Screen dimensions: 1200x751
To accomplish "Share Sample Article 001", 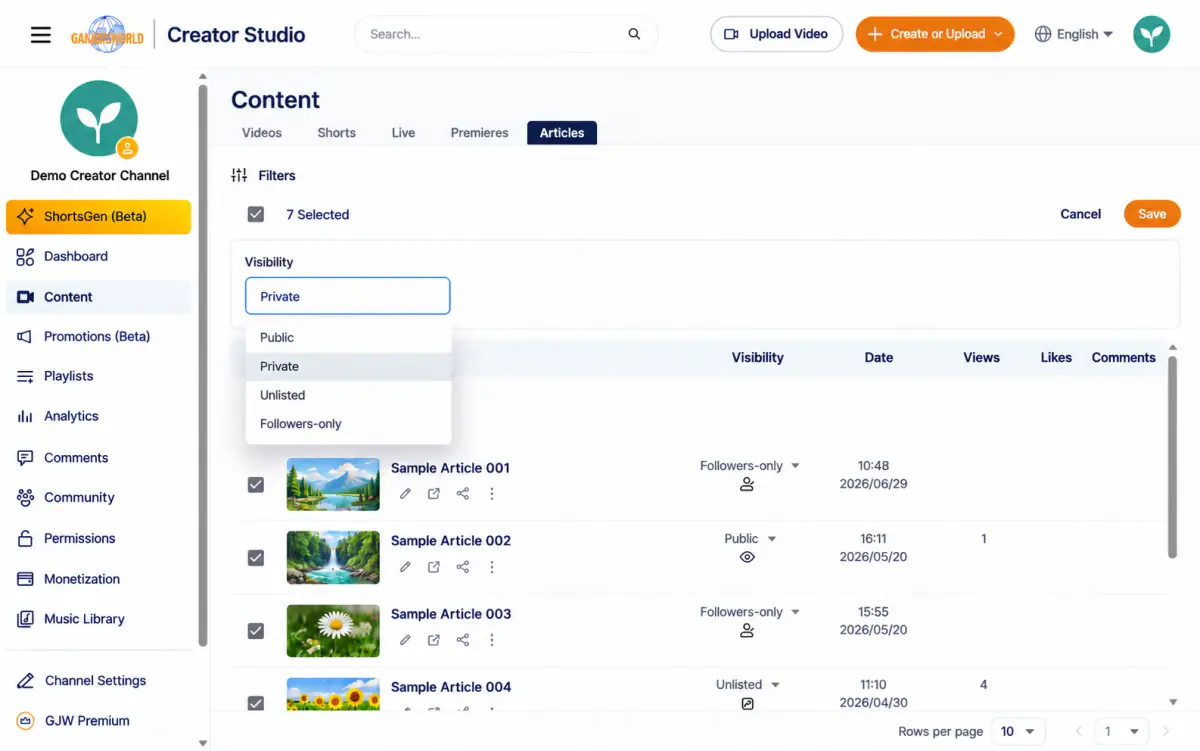I will coord(463,494).
